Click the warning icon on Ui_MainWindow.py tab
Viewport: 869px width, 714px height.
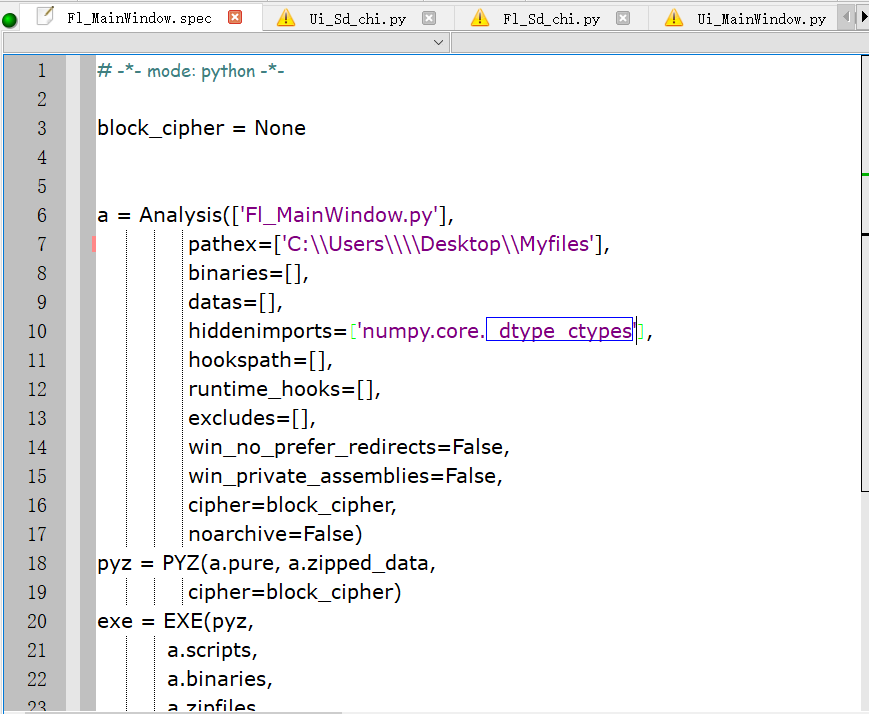pos(672,17)
